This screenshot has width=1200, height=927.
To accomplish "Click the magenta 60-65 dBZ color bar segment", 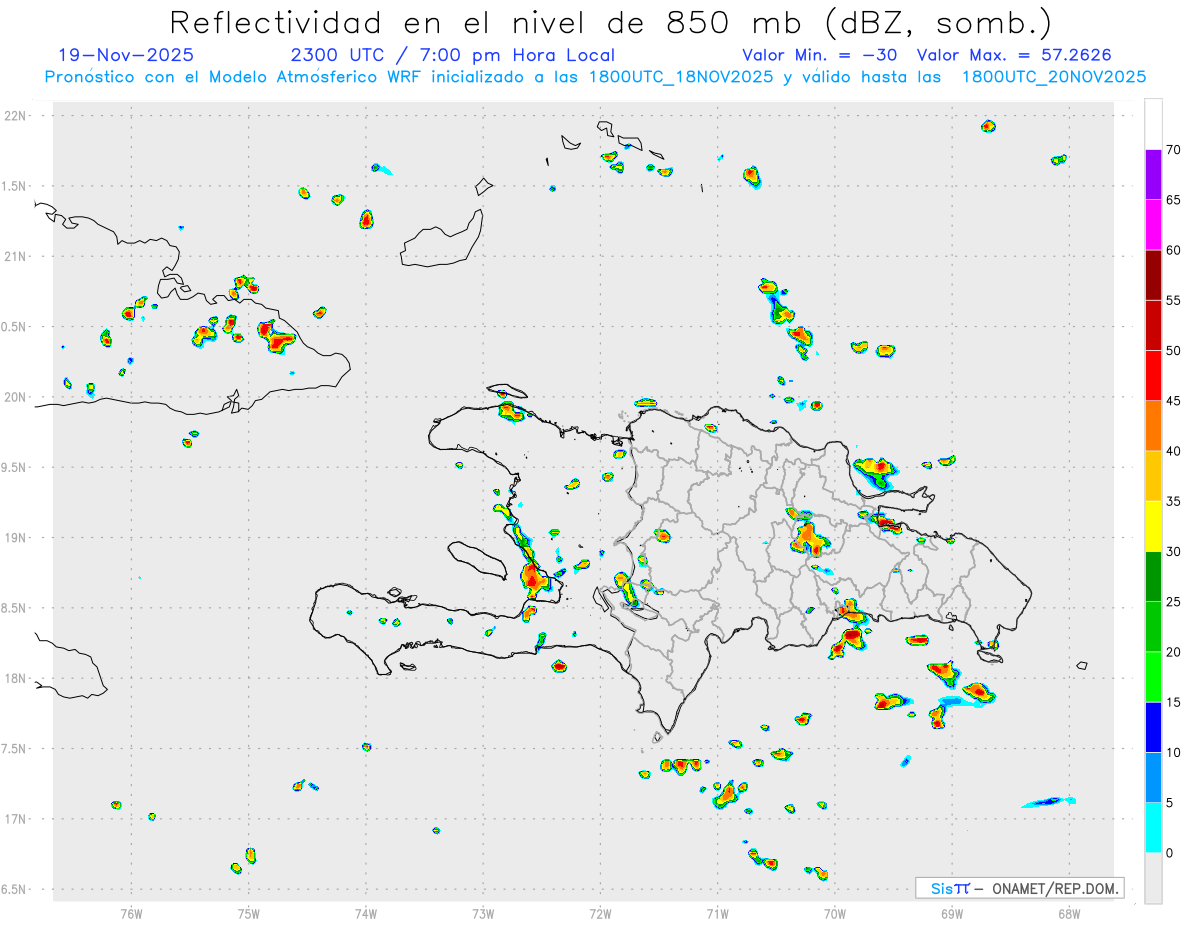I will tap(1153, 225).
